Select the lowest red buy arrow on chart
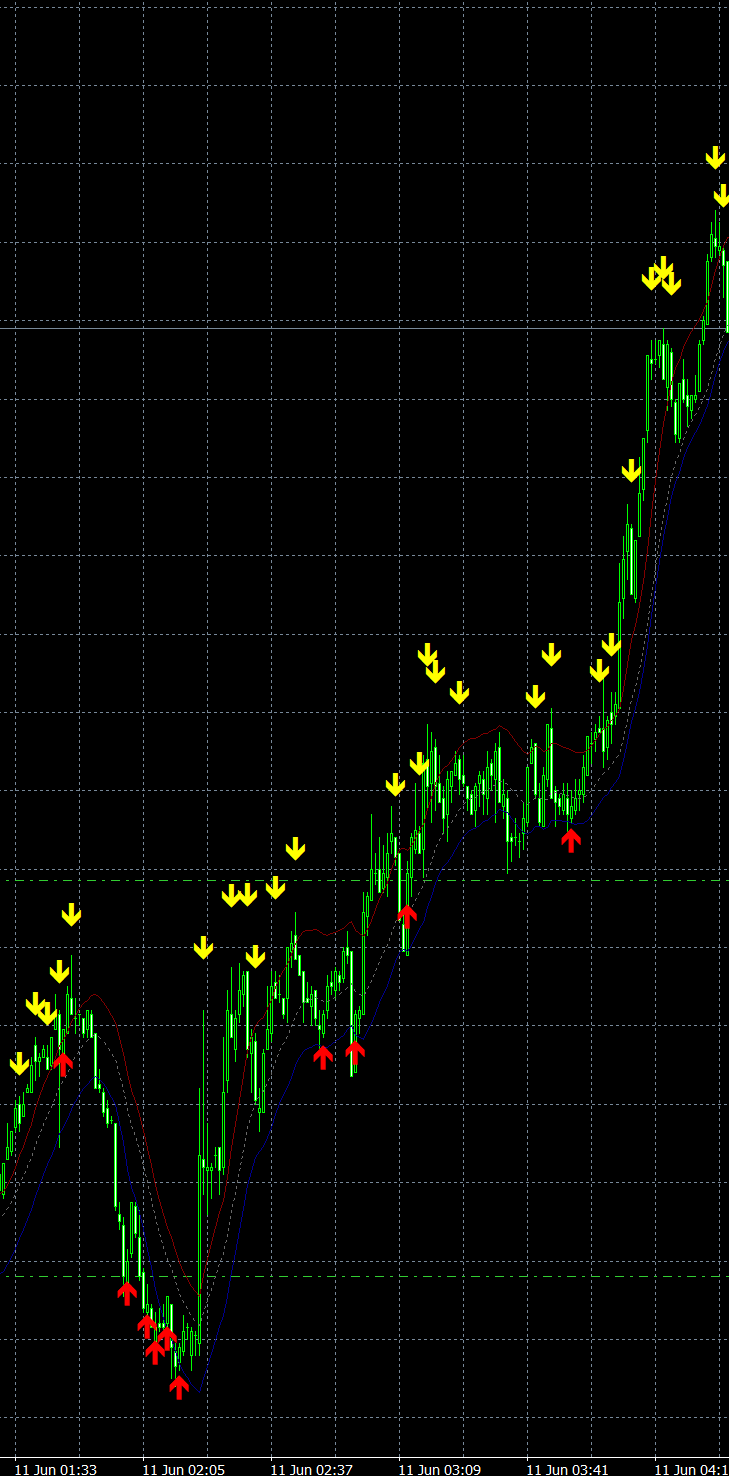Viewport: 729px width, 1476px height. click(x=179, y=1387)
